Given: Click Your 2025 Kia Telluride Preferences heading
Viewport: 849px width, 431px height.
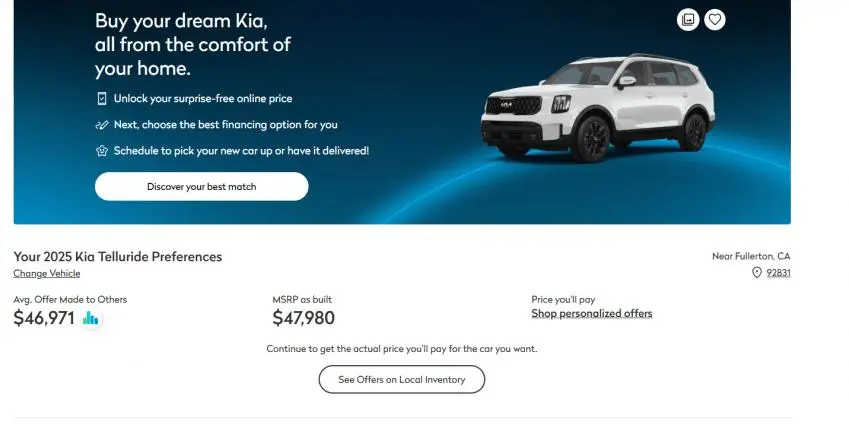Looking at the screenshot, I should 118,257.
